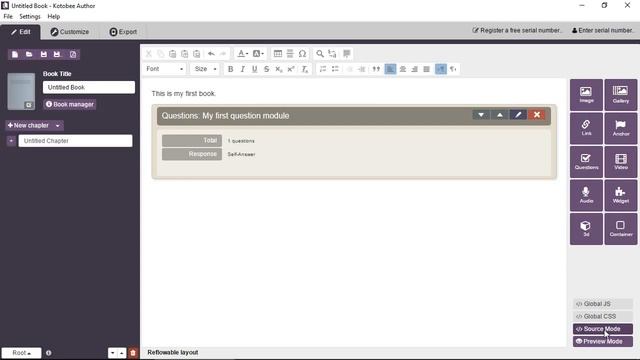Insert a Link element
Image resolution: width=640 pixels, height=360 pixels.
pos(586,128)
